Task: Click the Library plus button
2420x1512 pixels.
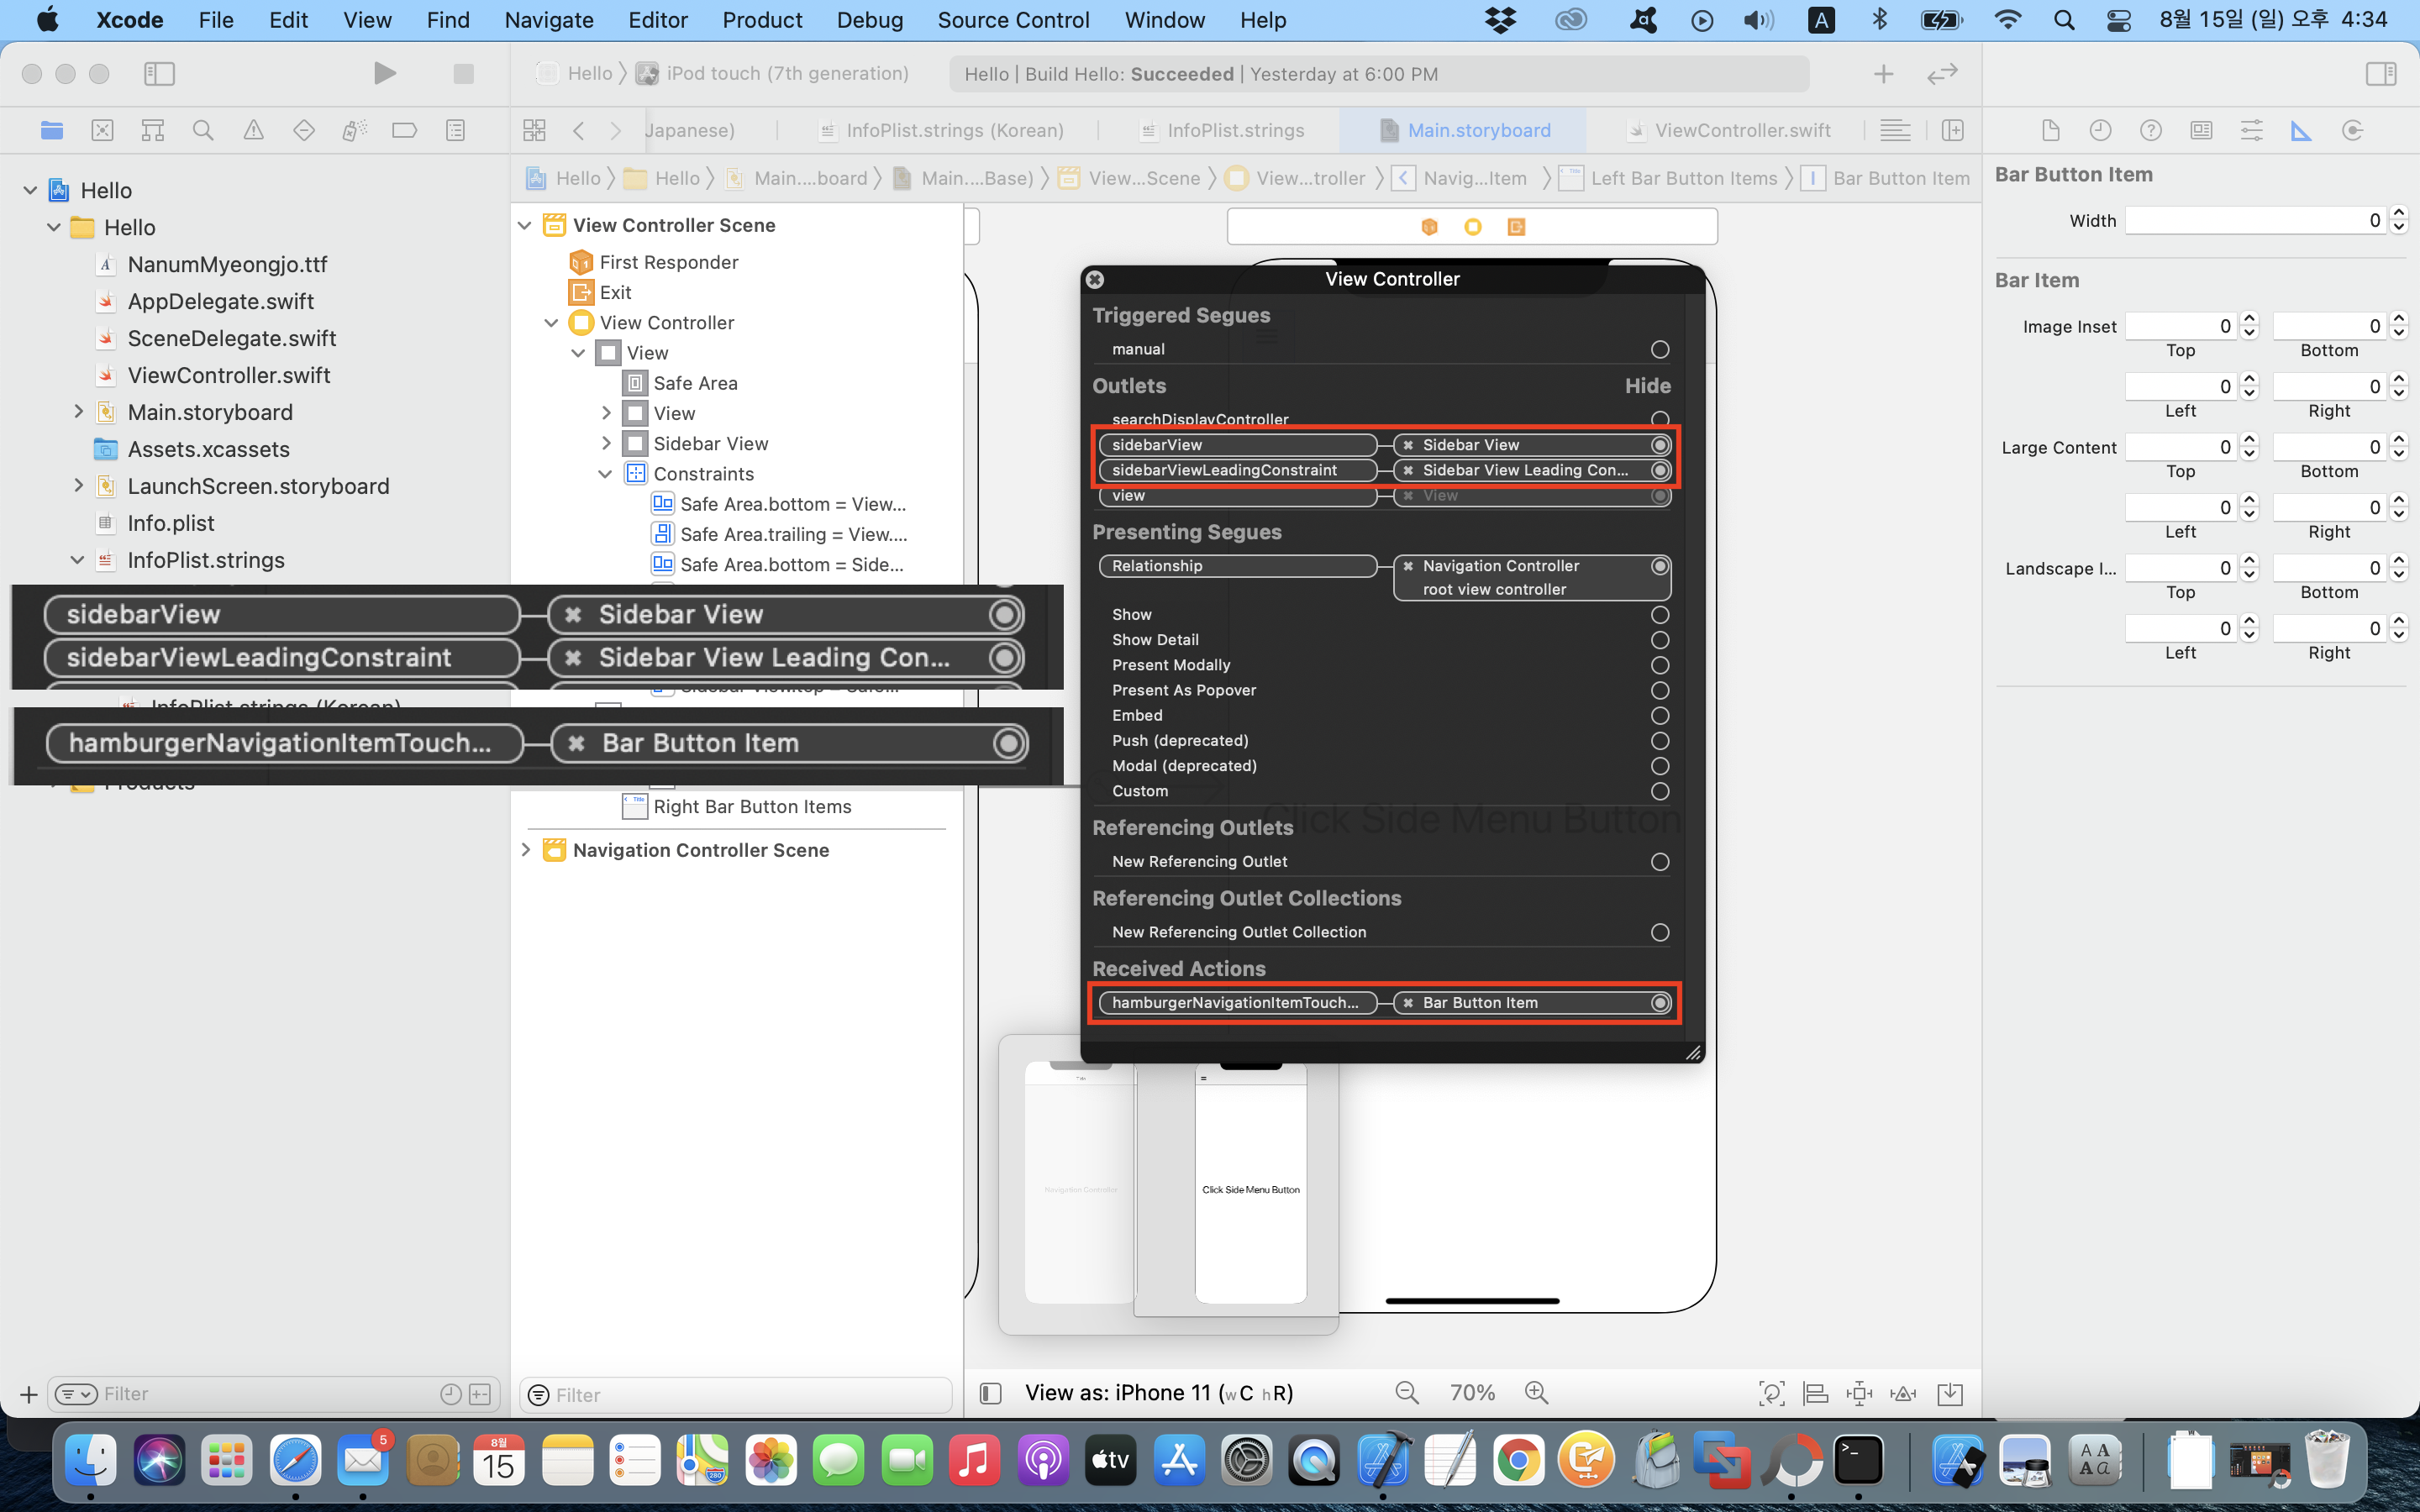Action: point(1883,73)
